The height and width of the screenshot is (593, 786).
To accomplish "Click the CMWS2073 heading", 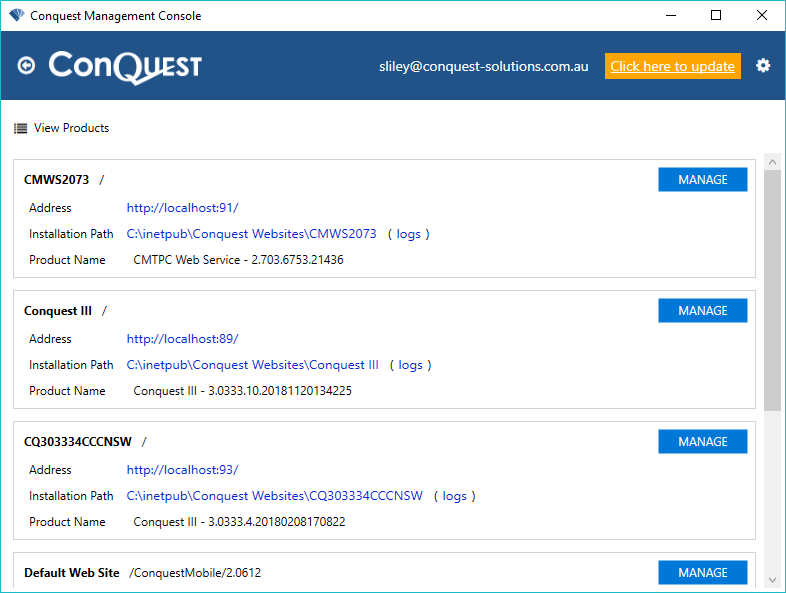I will click(57, 179).
